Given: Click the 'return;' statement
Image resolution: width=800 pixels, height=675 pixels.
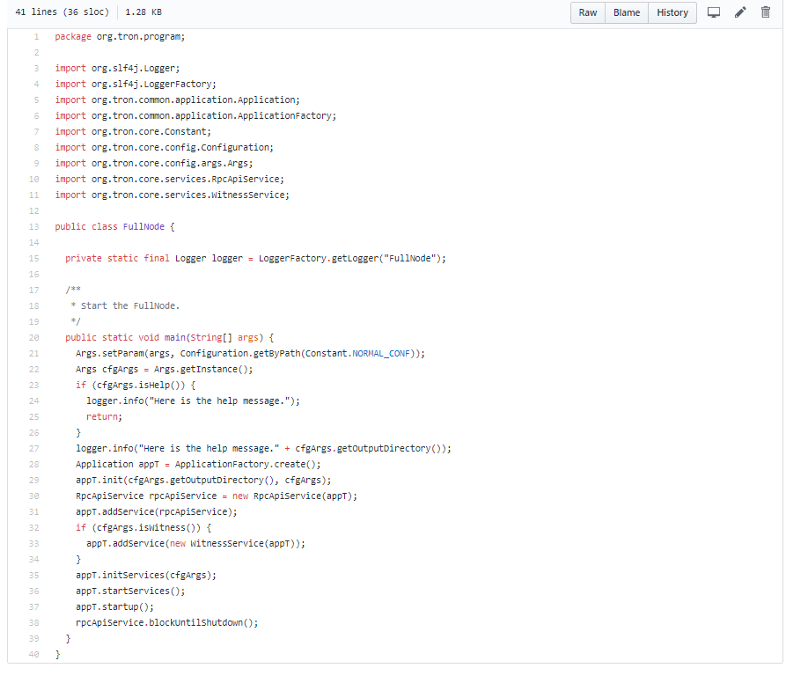Looking at the screenshot, I should point(104,417).
